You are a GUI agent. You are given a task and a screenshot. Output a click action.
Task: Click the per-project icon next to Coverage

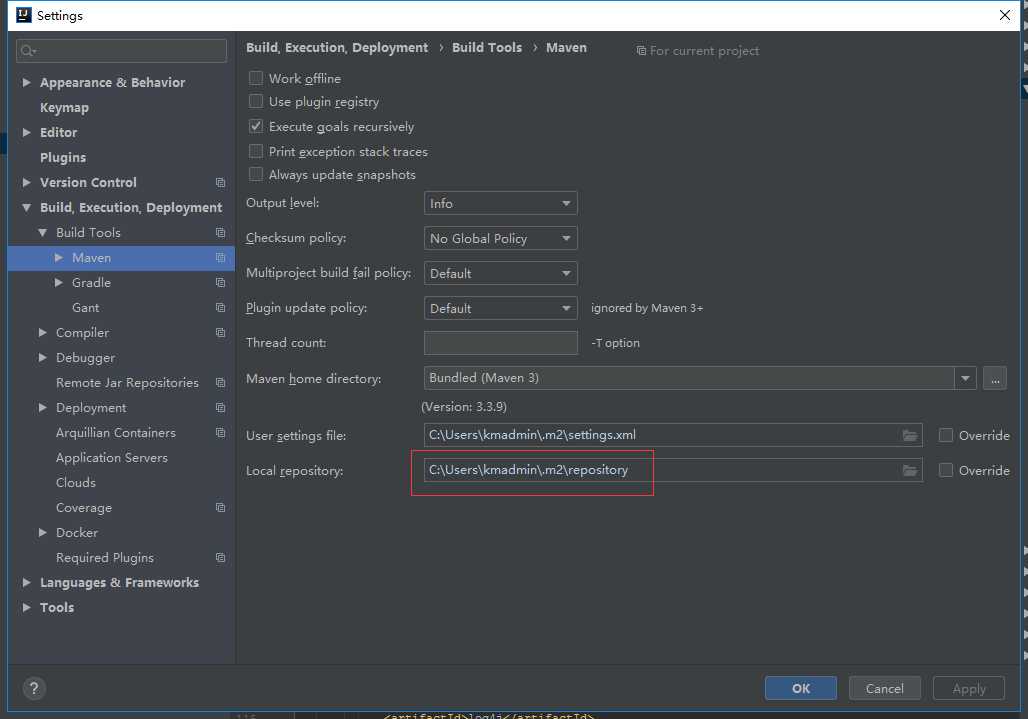[x=220, y=507]
